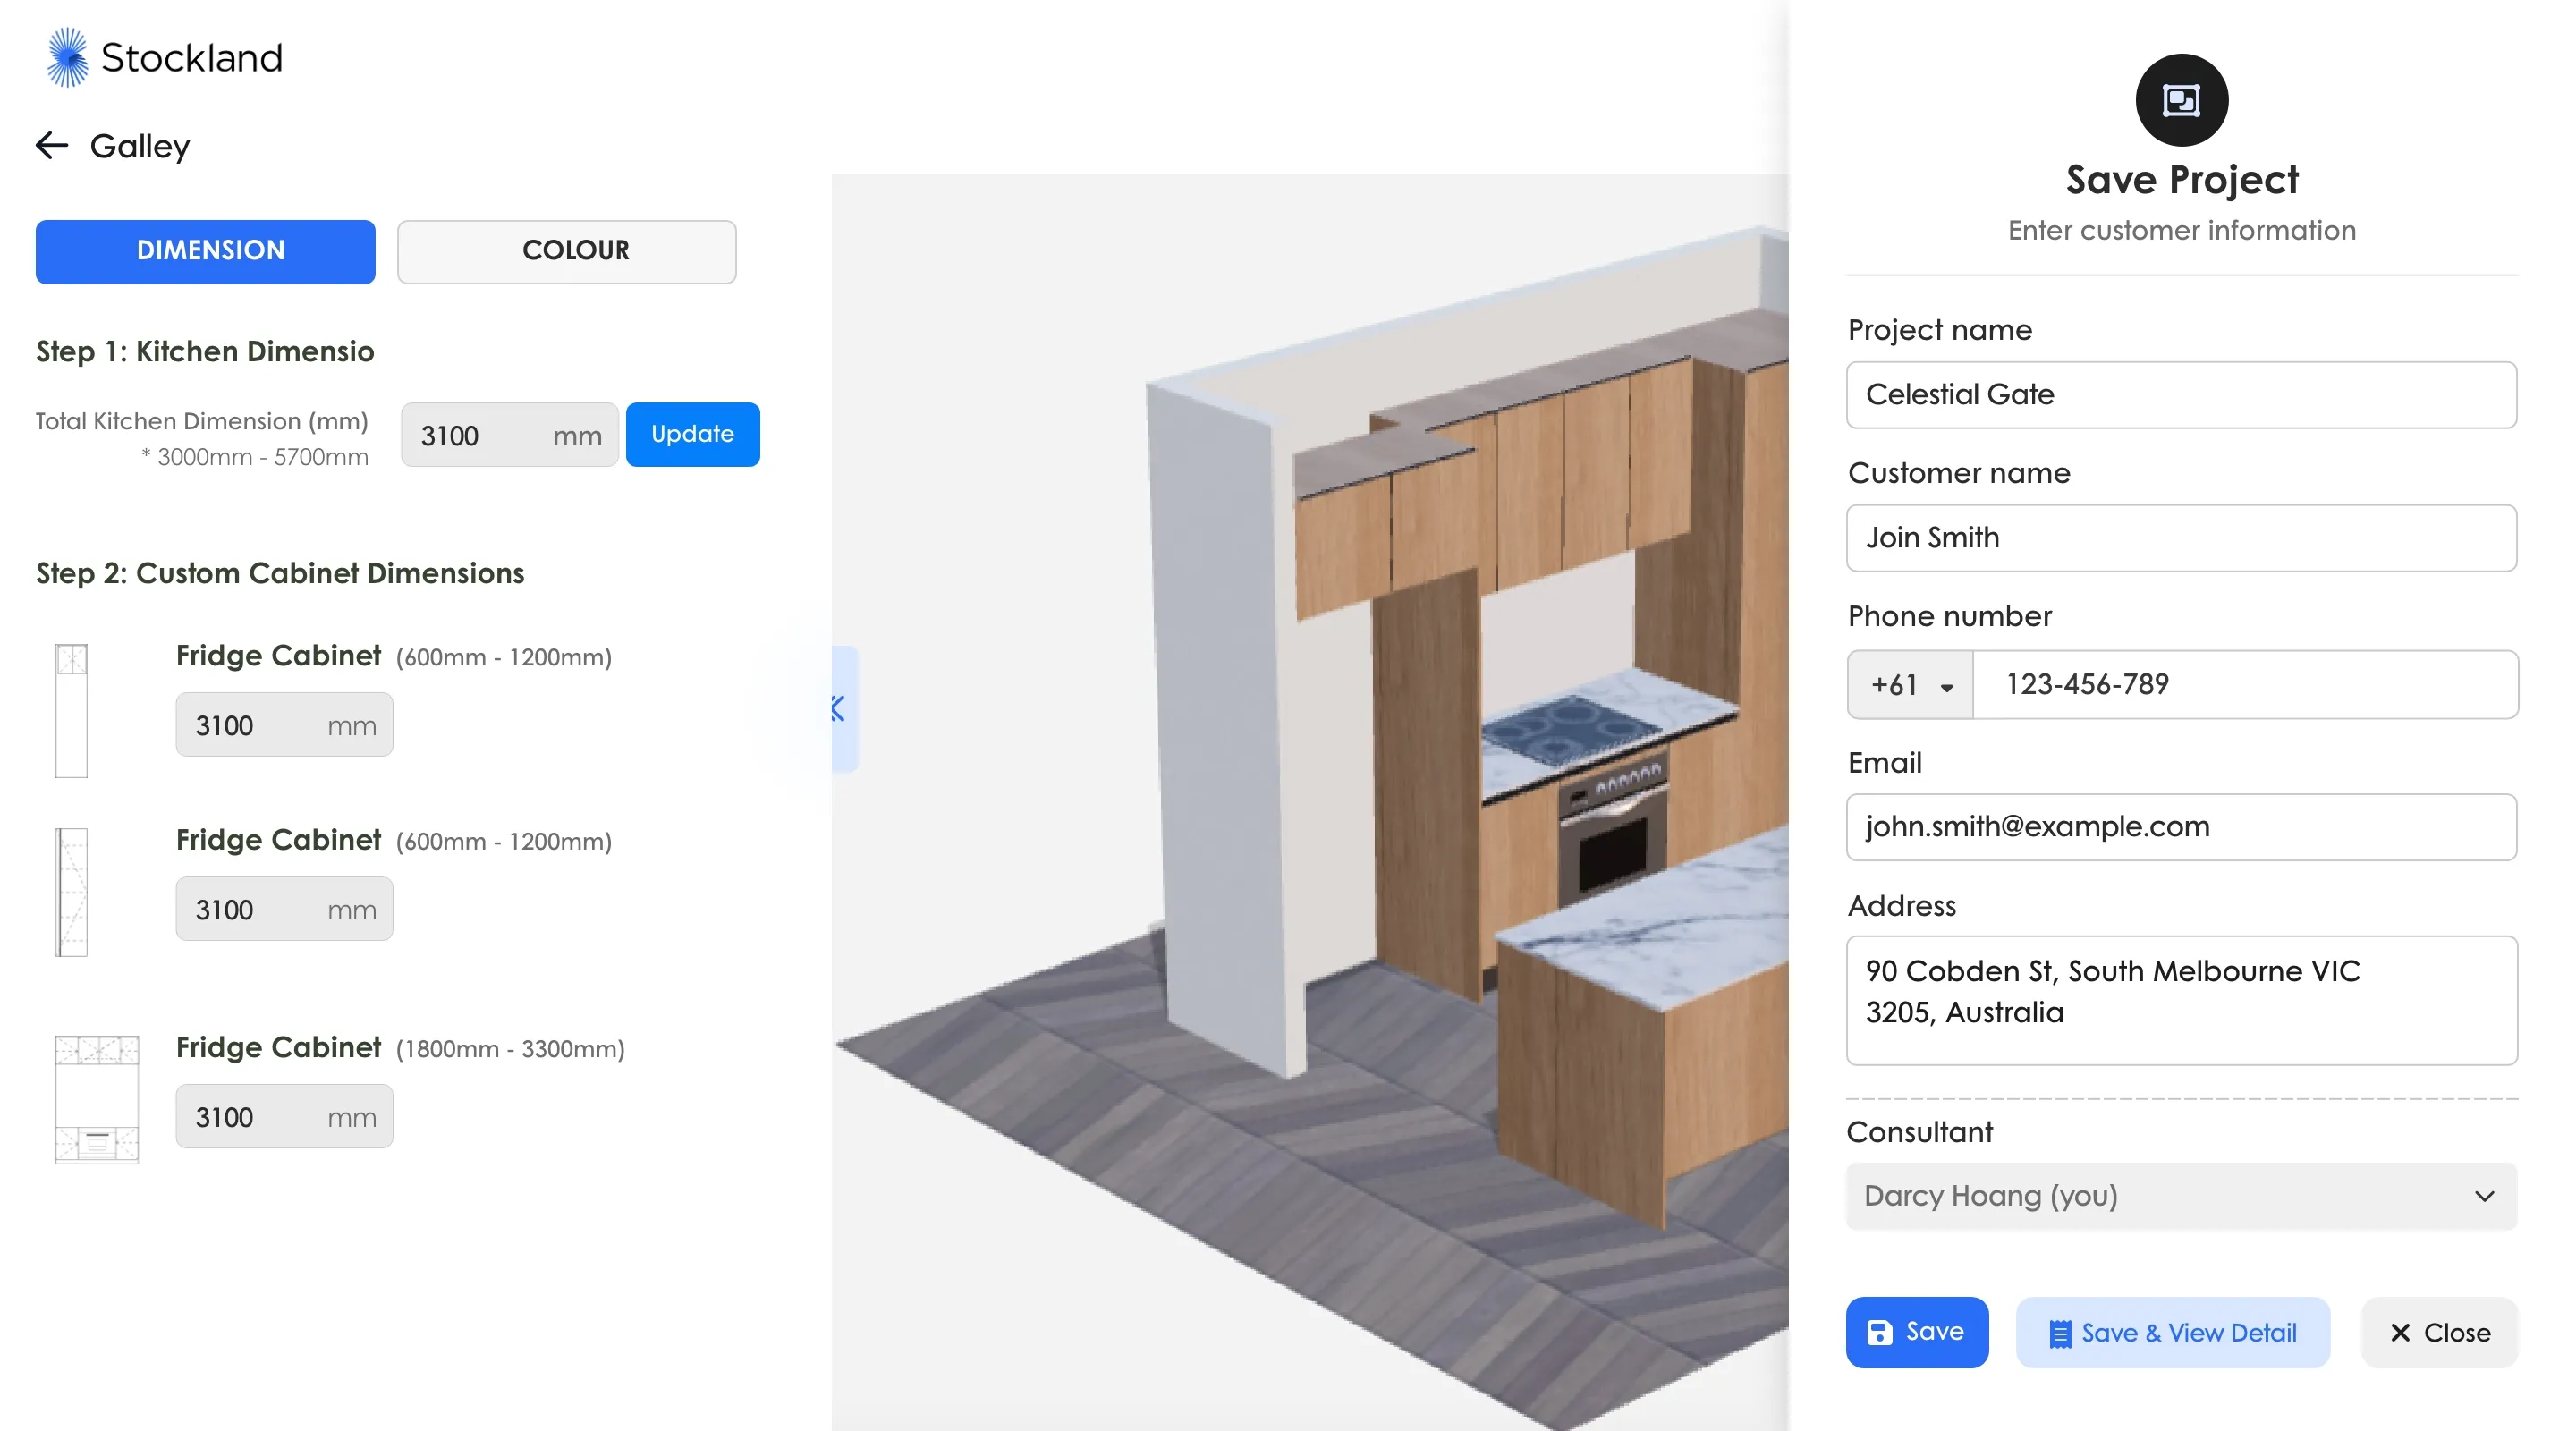
Task: Click the Customer name input field
Action: [x=2181, y=538]
